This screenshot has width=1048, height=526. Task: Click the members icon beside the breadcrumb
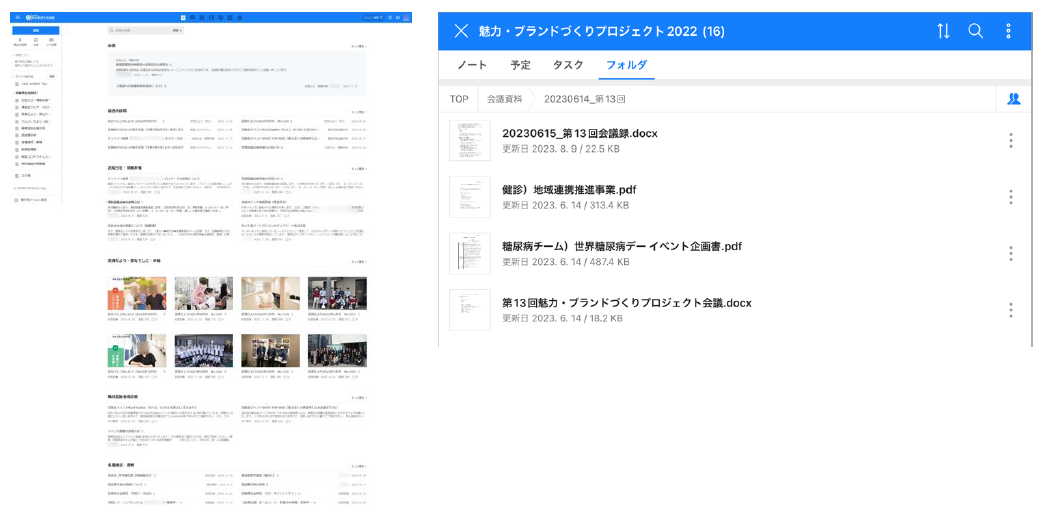(x=1013, y=99)
